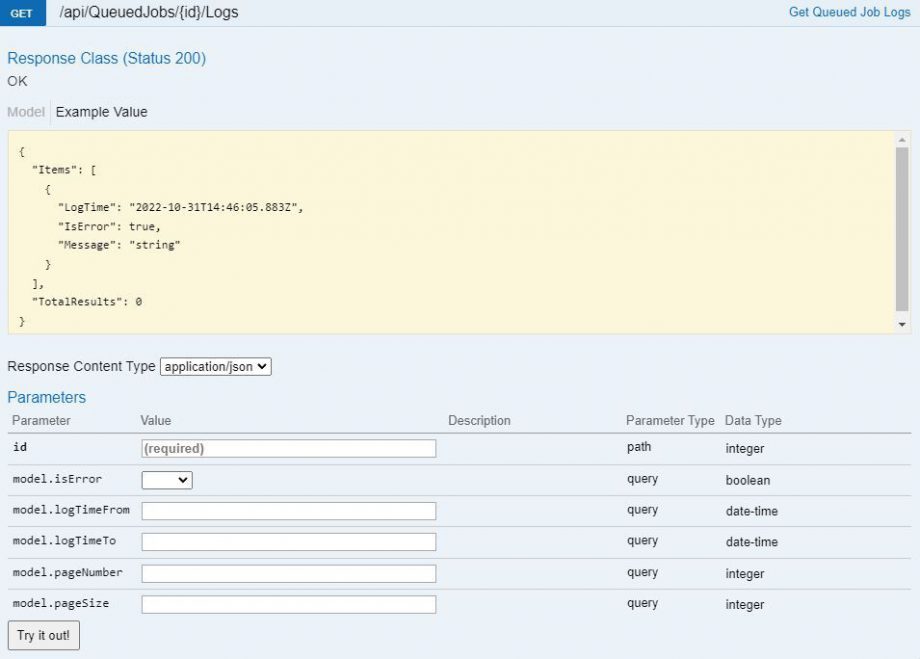The image size is (920, 659).
Task: Click the blue GET method badge
Action: pos(22,13)
